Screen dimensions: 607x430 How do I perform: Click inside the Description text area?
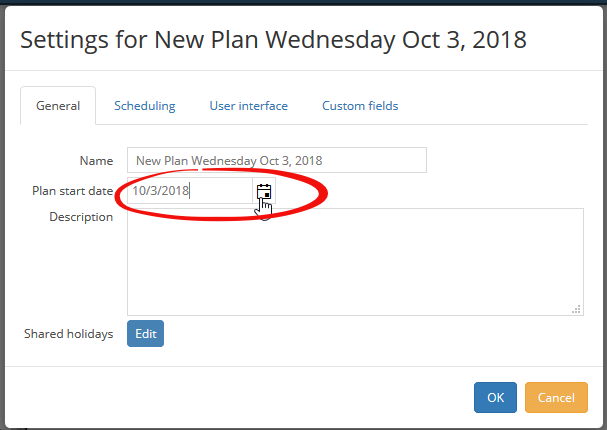355,262
